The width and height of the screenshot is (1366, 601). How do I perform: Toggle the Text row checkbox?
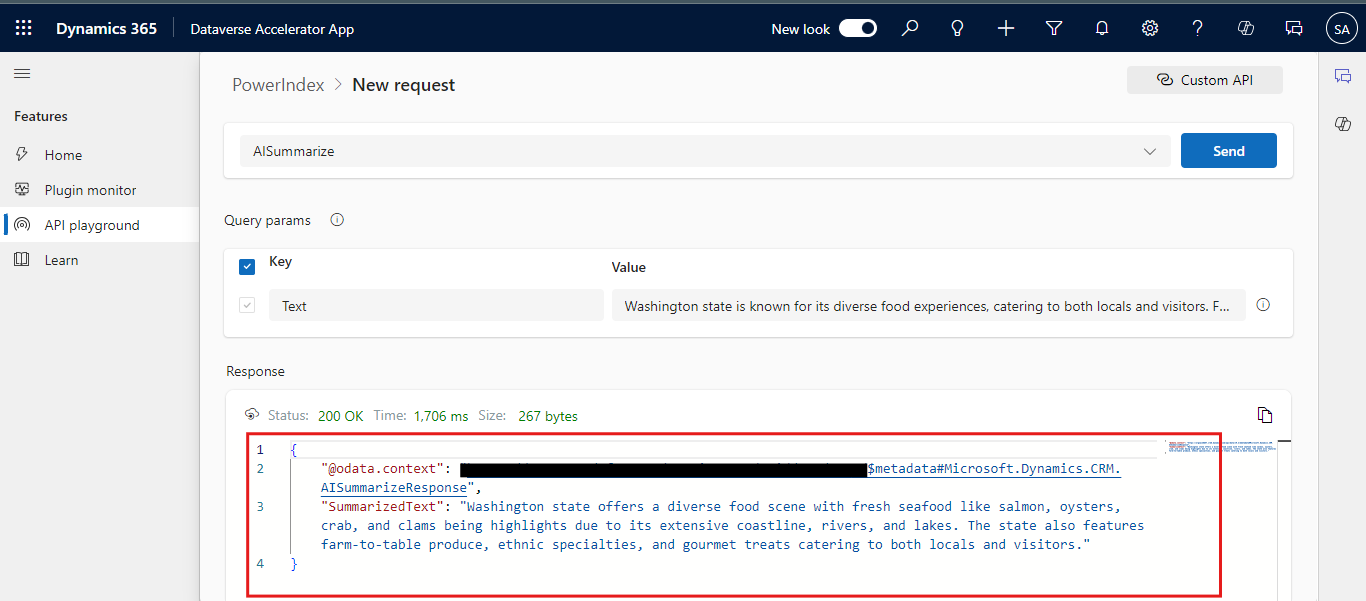pyautogui.click(x=247, y=306)
